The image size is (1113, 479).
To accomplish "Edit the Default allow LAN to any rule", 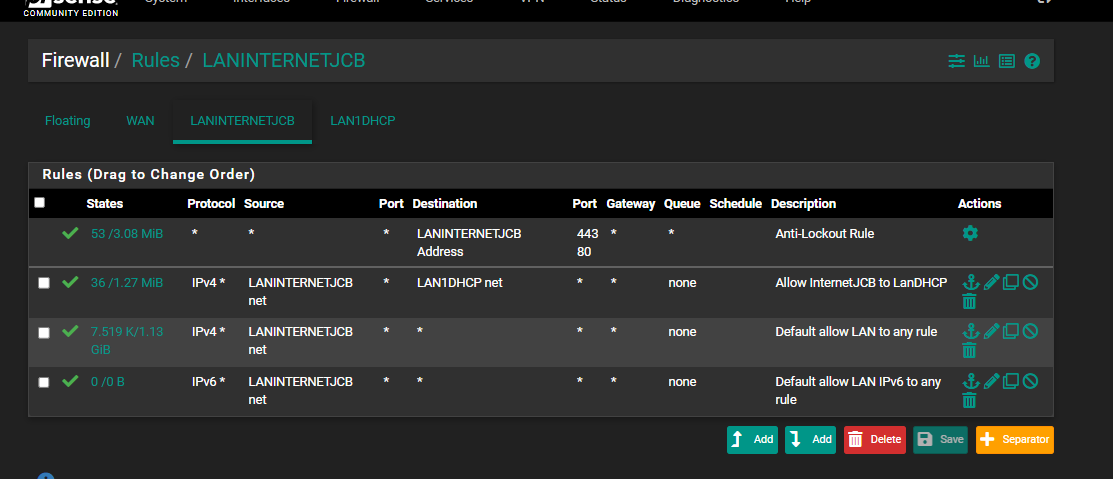I will pyautogui.click(x=991, y=331).
